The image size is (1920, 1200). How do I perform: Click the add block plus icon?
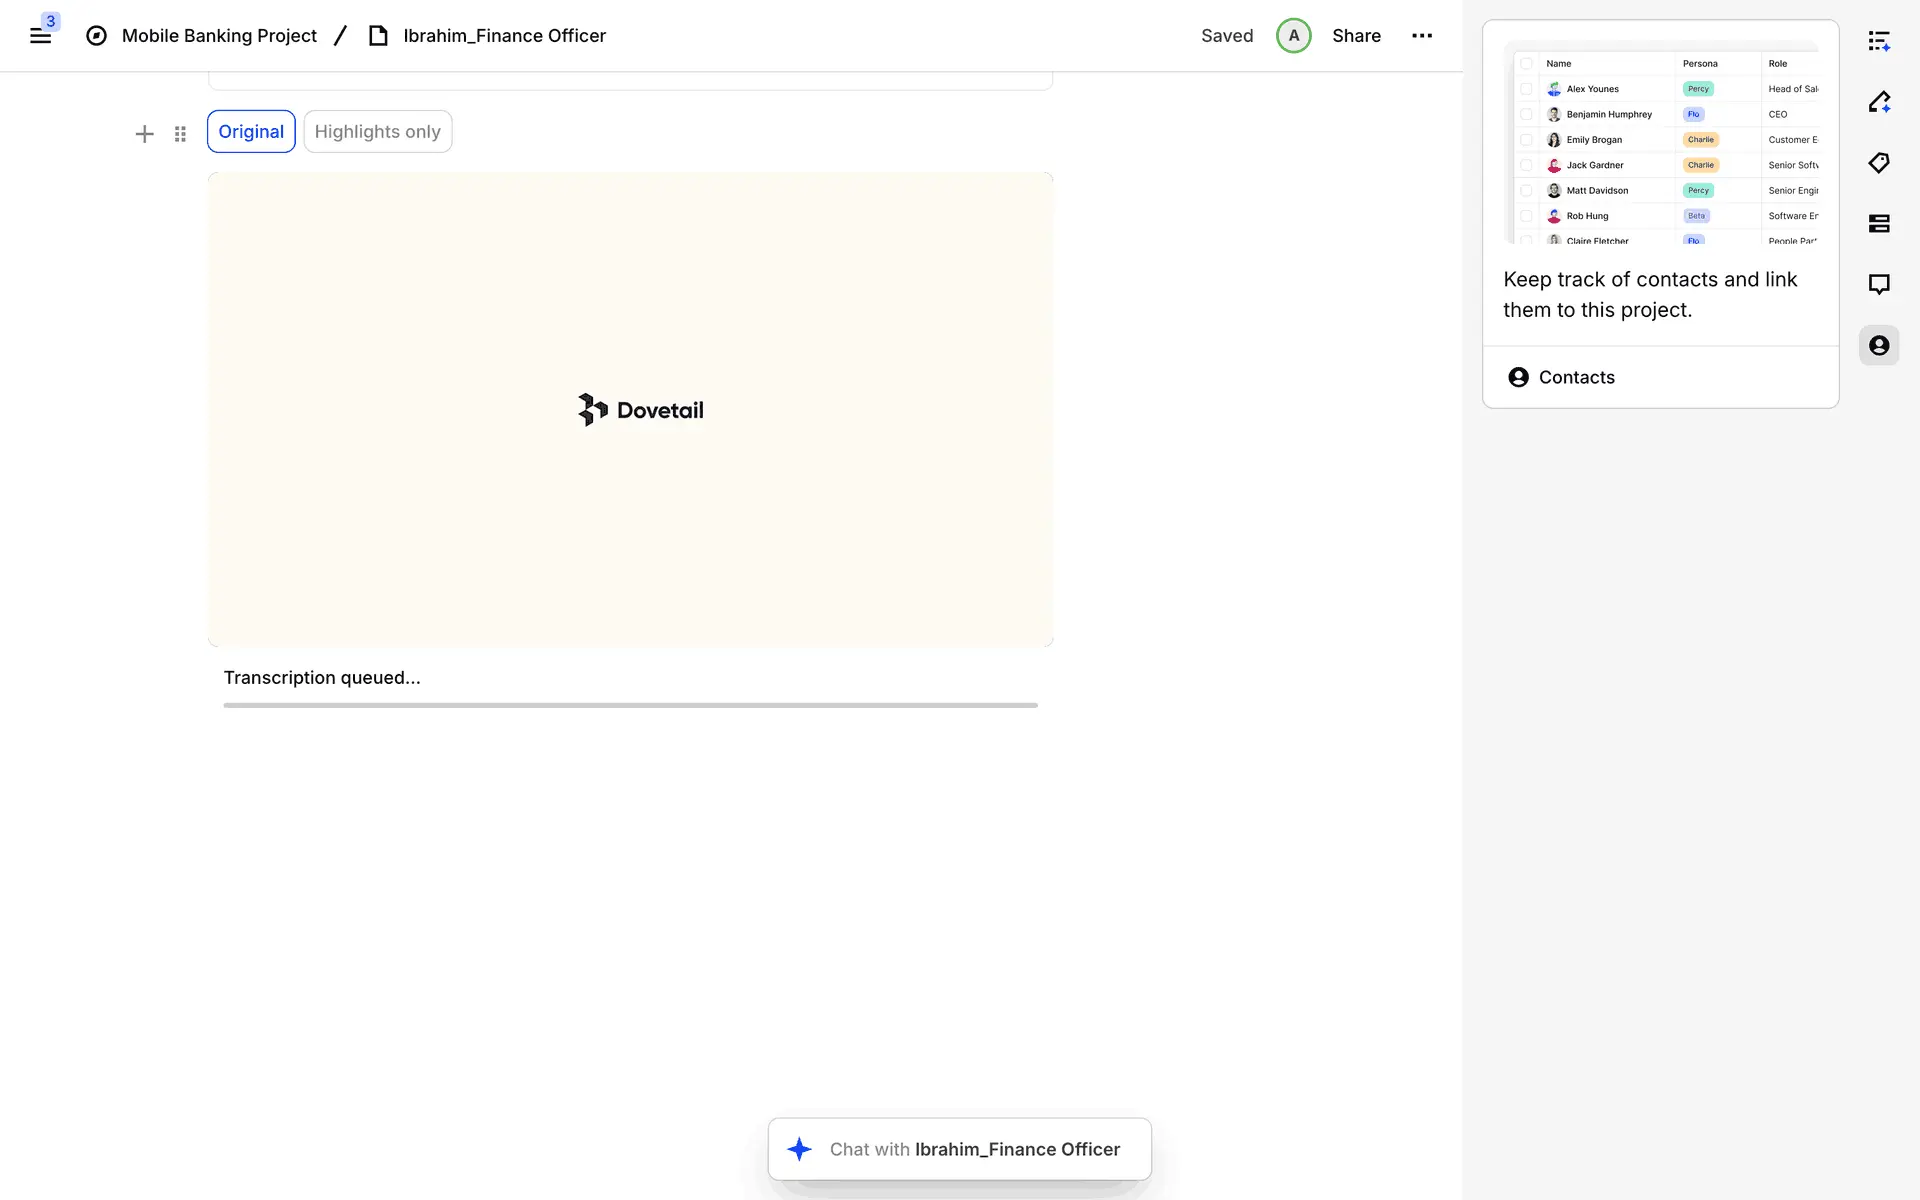(x=144, y=134)
